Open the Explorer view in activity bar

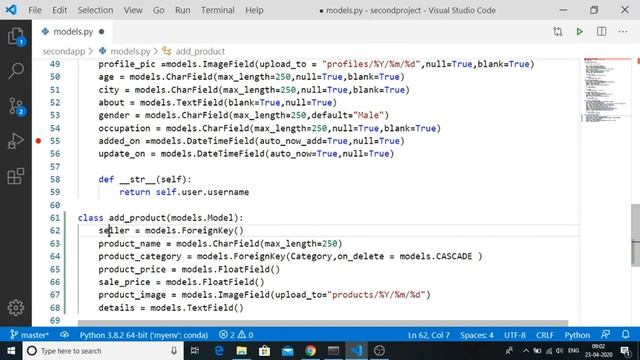tap(16, 37)
